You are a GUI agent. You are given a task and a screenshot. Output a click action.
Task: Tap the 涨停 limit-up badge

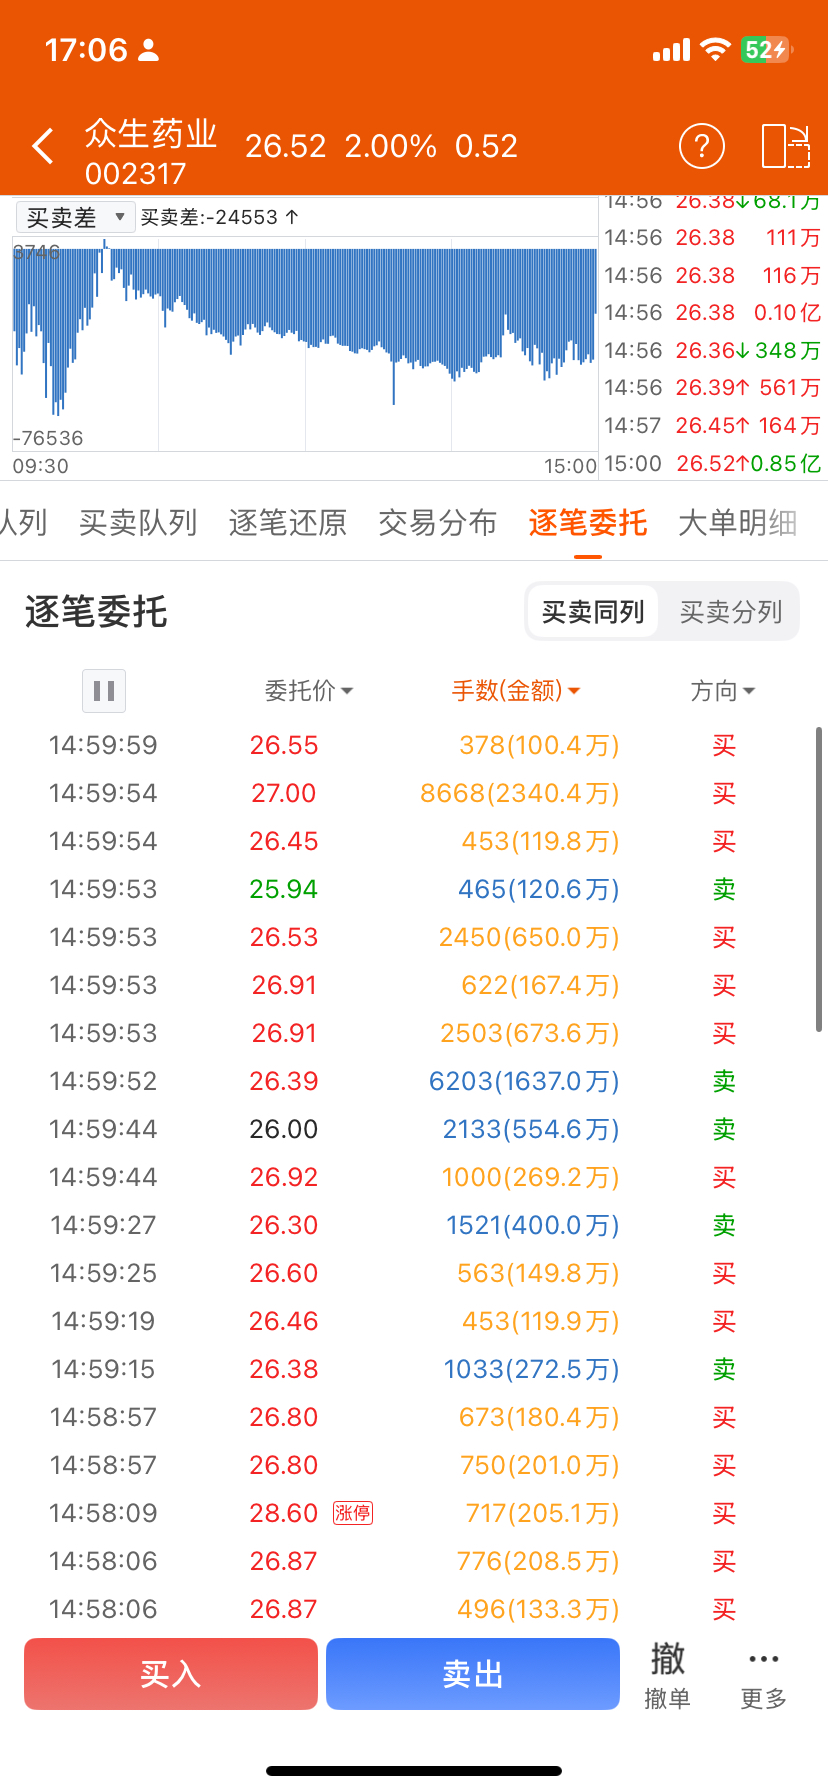click(x=353, y=1513)
